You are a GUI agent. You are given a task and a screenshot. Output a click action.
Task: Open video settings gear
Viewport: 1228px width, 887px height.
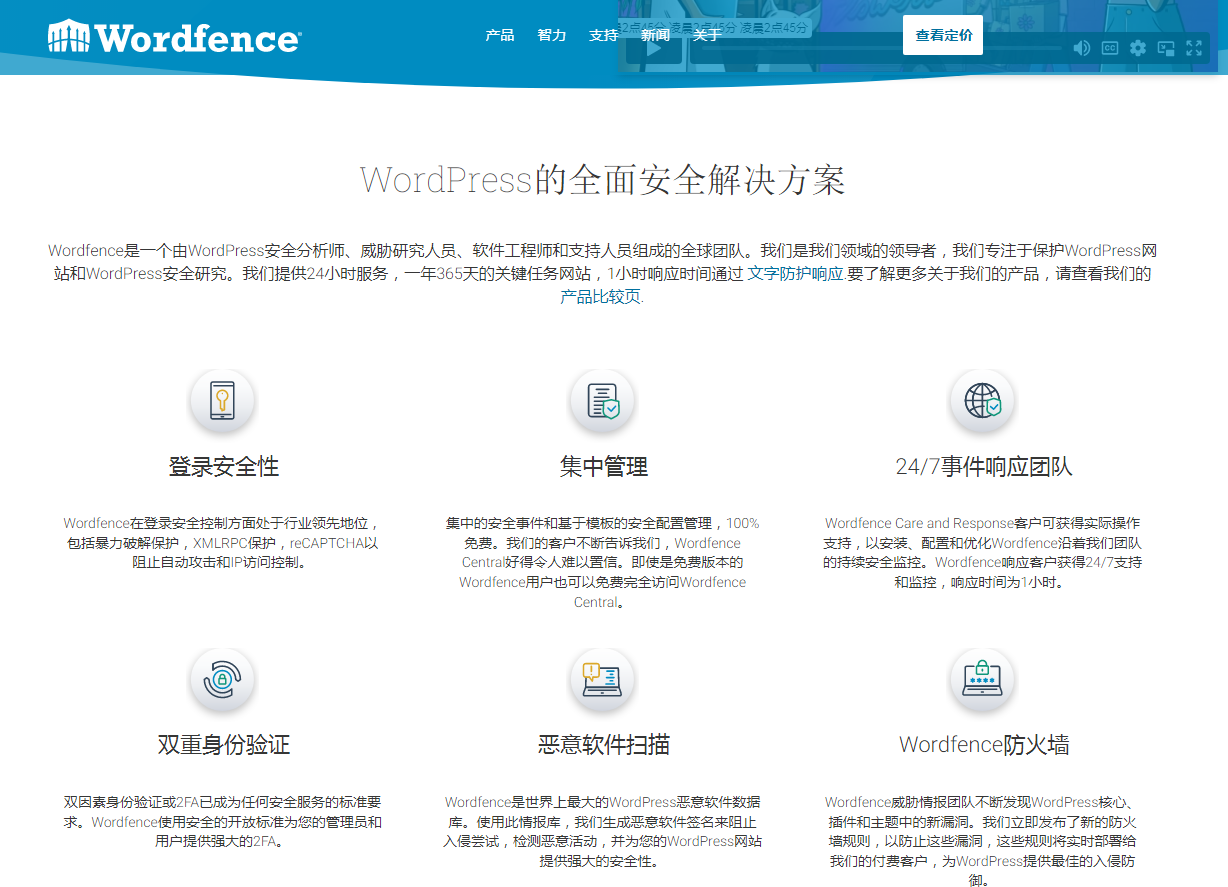[x=1138, y=48]
